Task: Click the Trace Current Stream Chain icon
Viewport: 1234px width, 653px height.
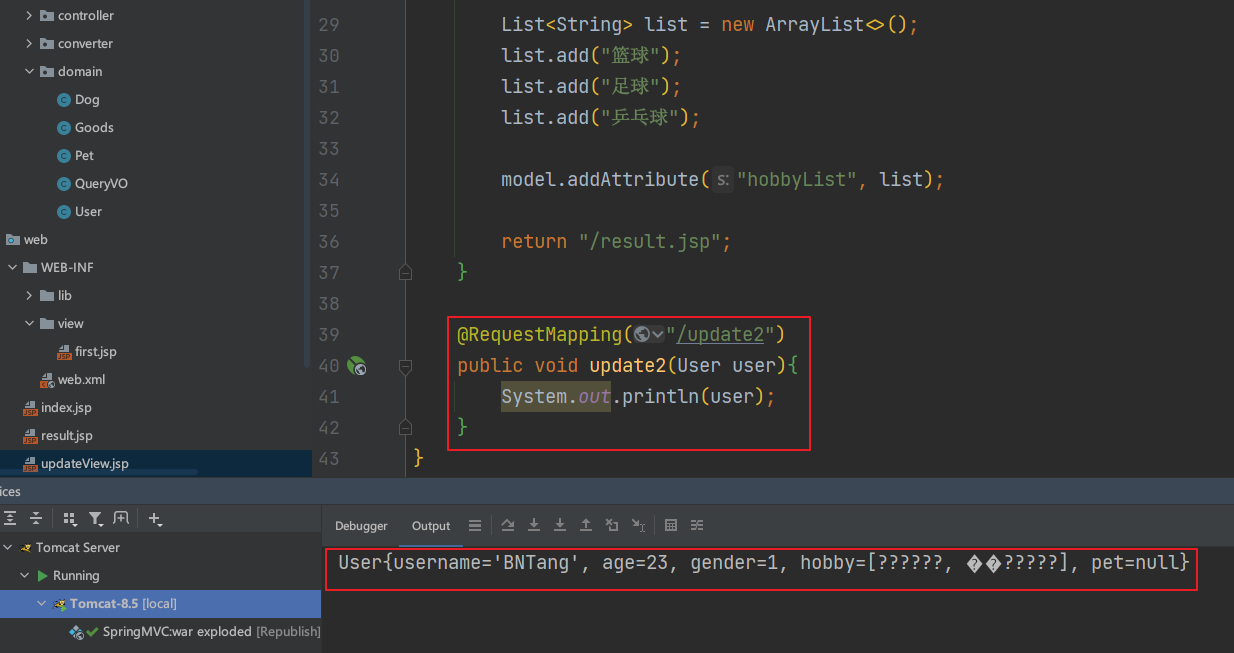Action: coord(697,525)
